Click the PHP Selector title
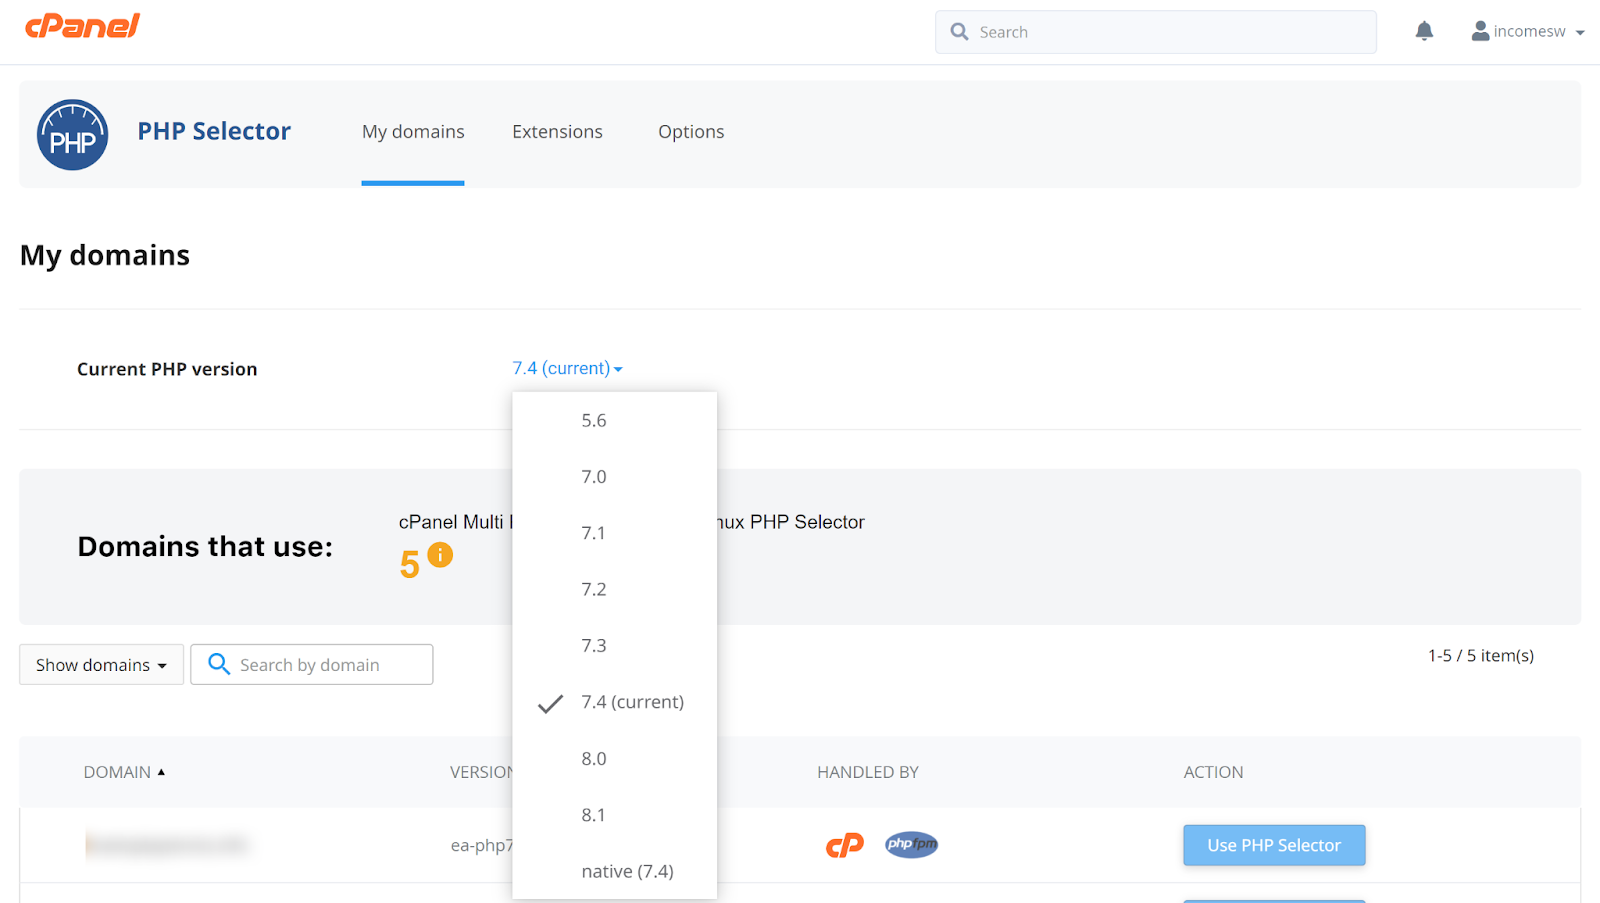 [214, 131]
